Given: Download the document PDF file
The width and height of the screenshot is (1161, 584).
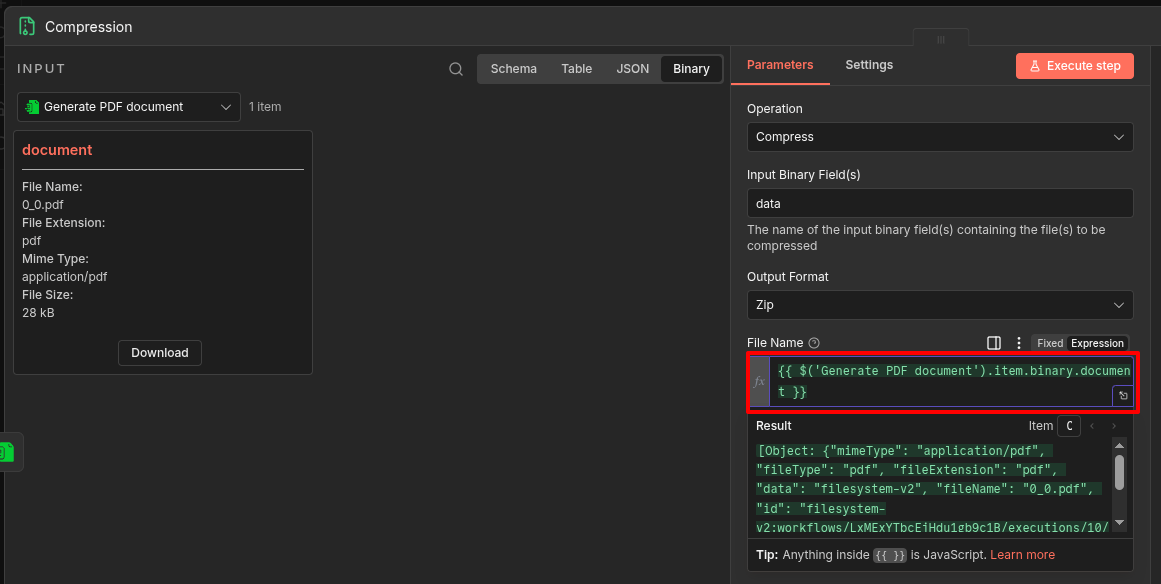Looking at the screenshot, I should click(160, 353).
